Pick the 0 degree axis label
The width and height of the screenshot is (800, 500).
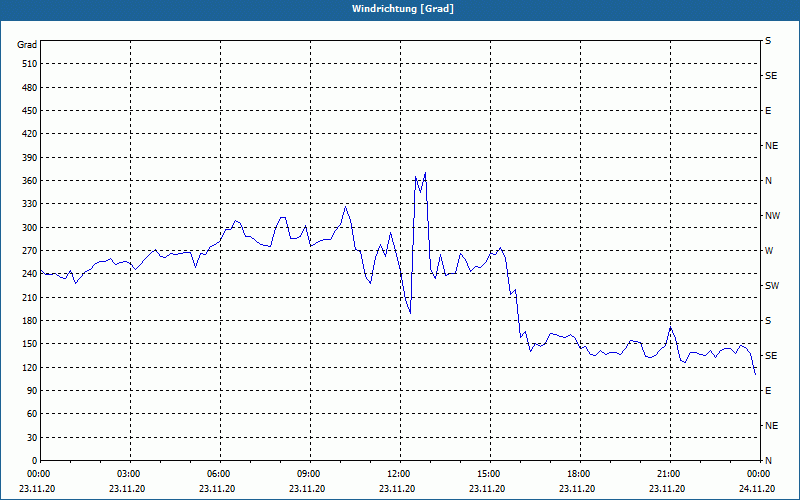(35, 461)
